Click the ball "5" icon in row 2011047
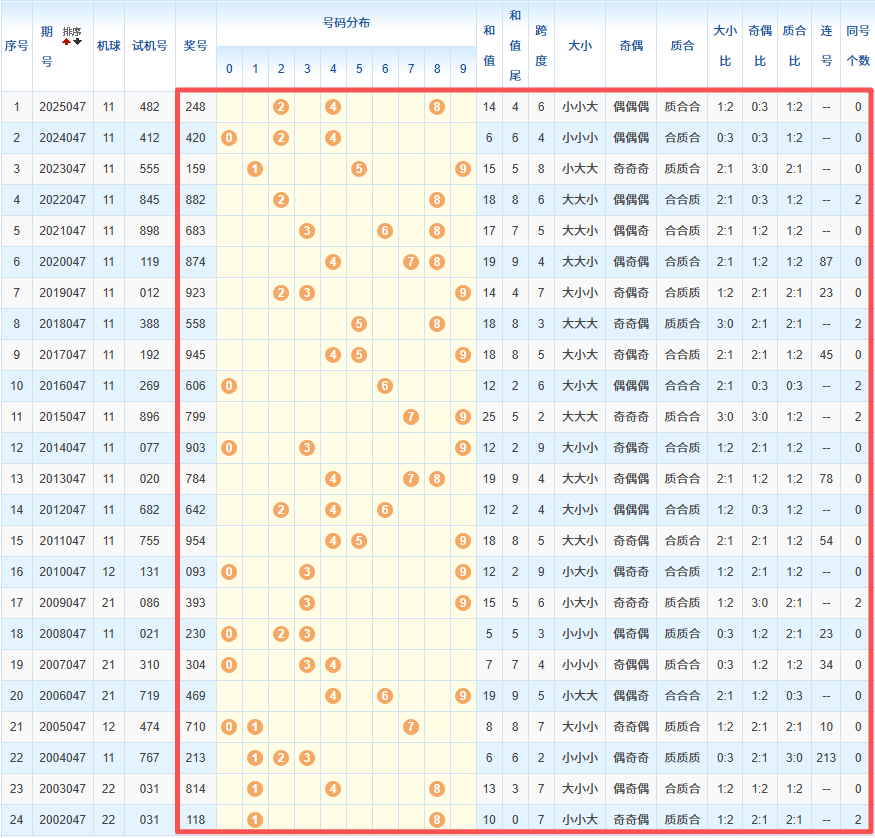This screenshot has height=838, width=875. tap(358, 541)
